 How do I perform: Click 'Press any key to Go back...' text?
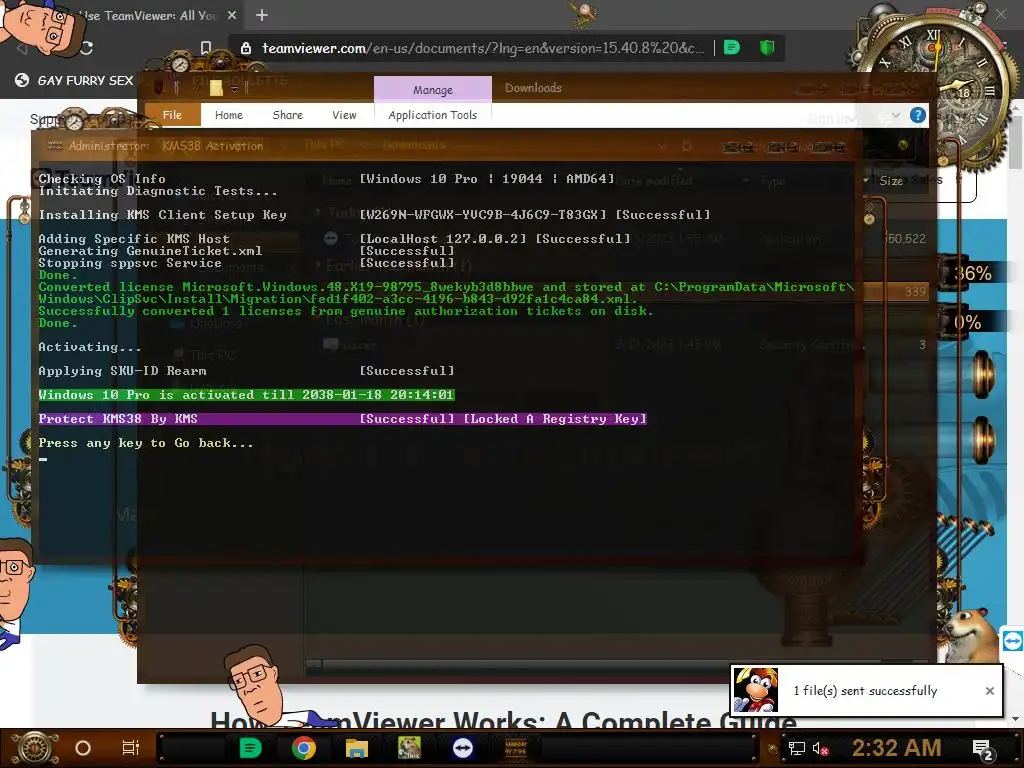click(146, 443)
